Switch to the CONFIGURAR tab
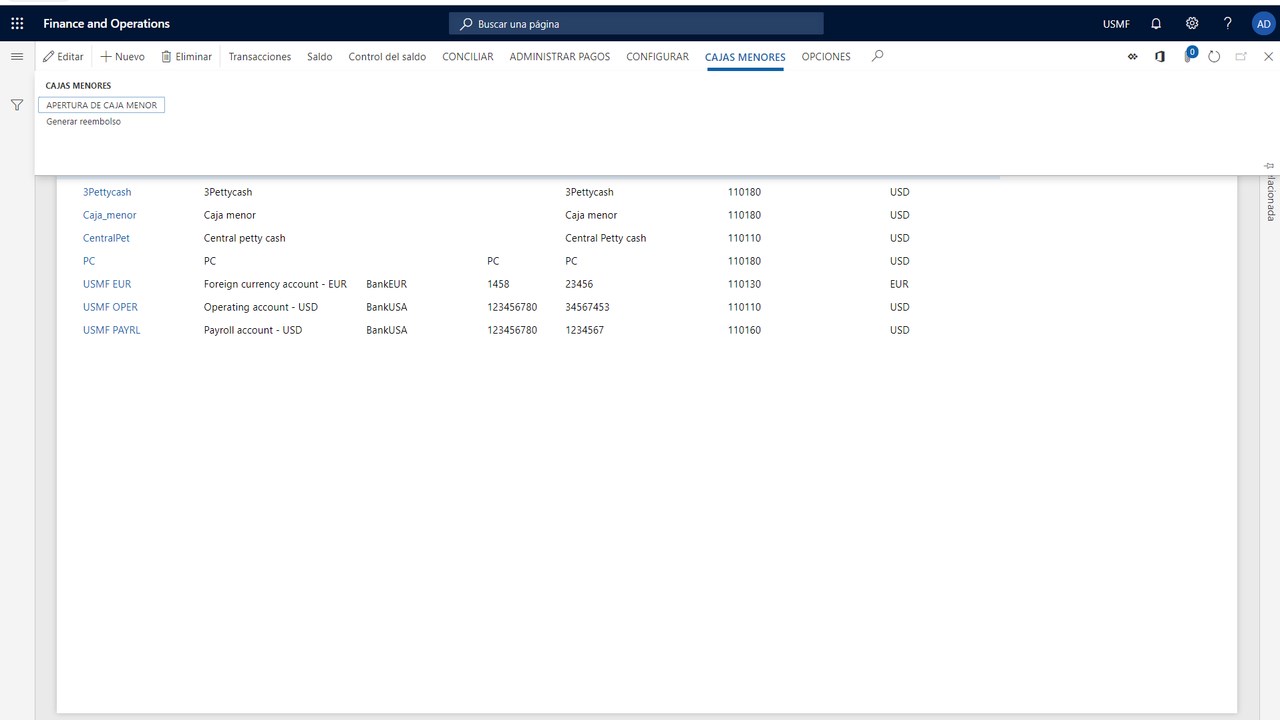This screenshot has height=720, width=1280. click(x=658, y=57)
